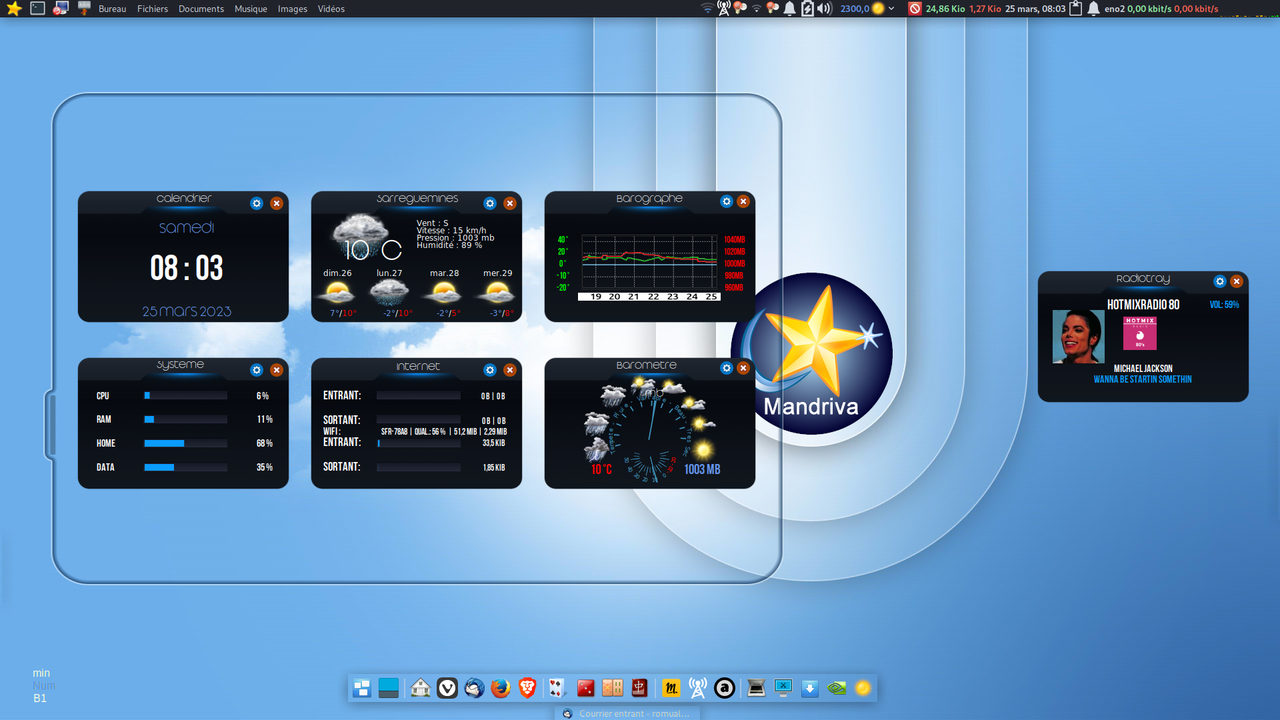Open the window list icon in dock
Viewport: 1280px width, 720px height.
point(362,688)
